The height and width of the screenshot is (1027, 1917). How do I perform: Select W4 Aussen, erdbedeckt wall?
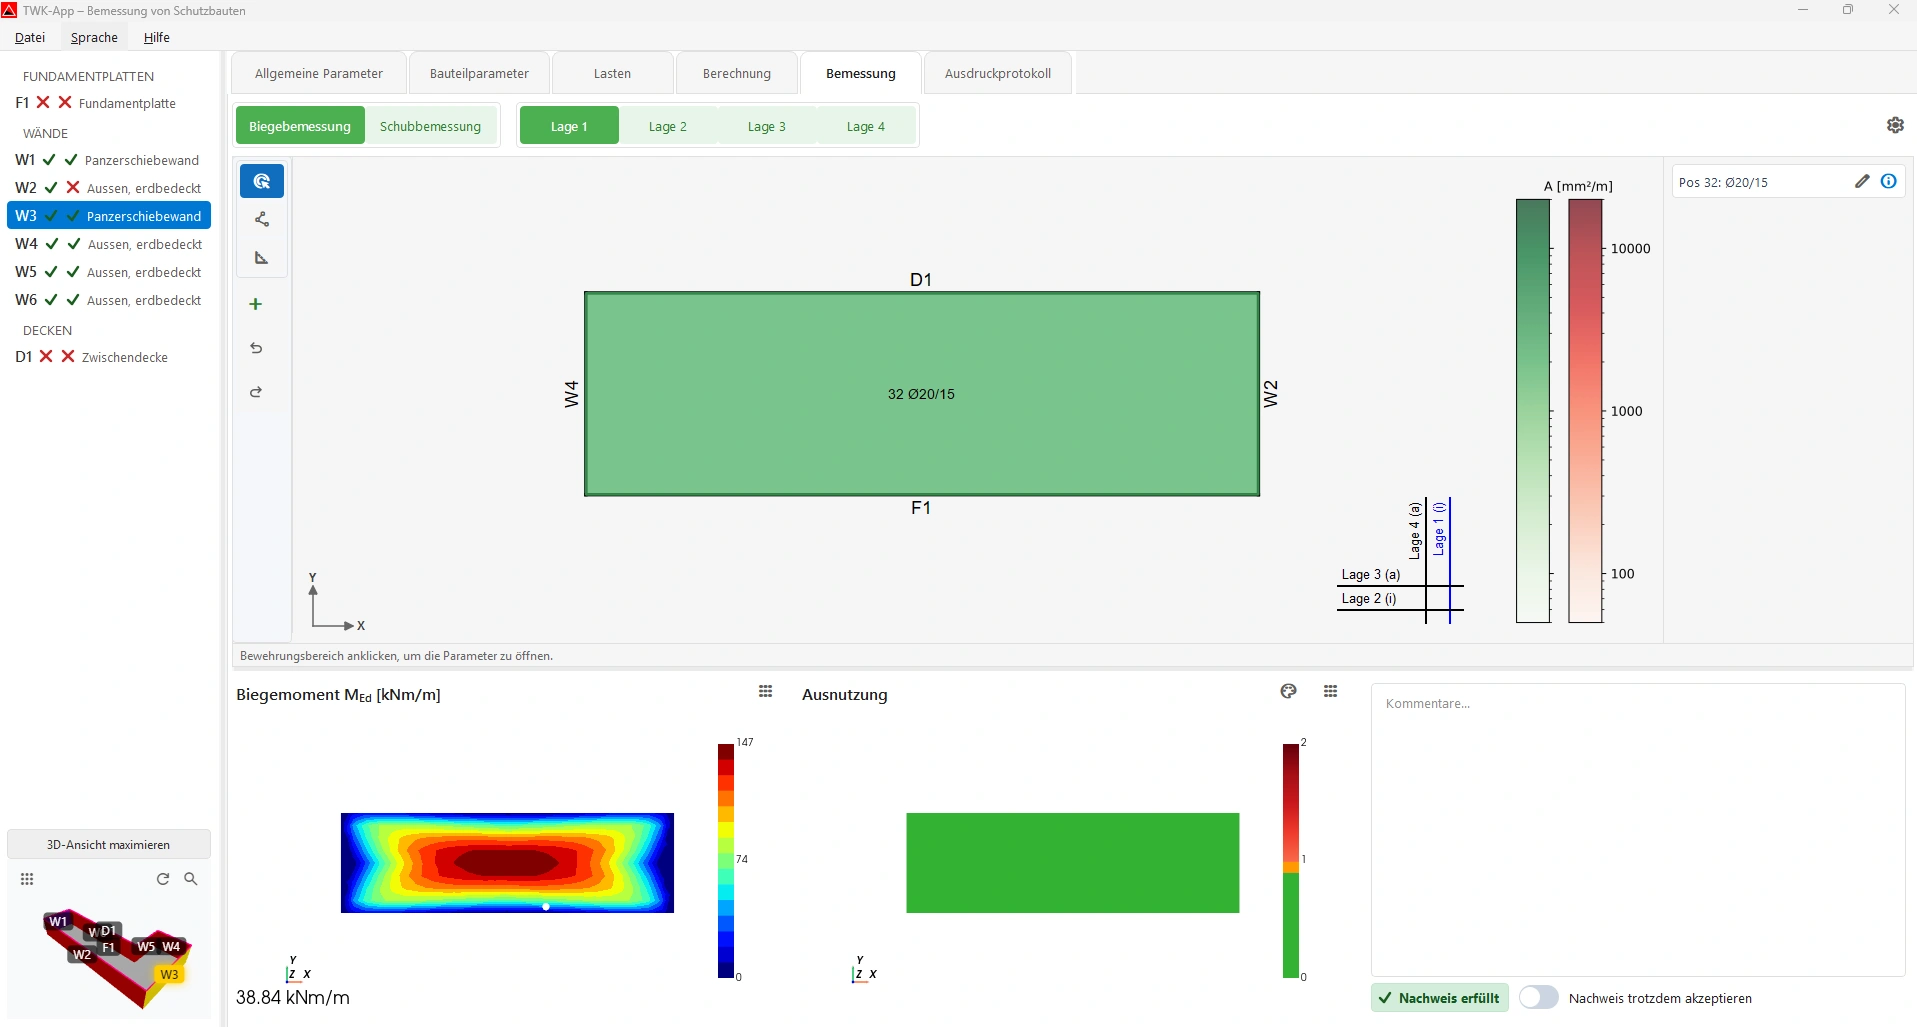(x=109, y=244)
